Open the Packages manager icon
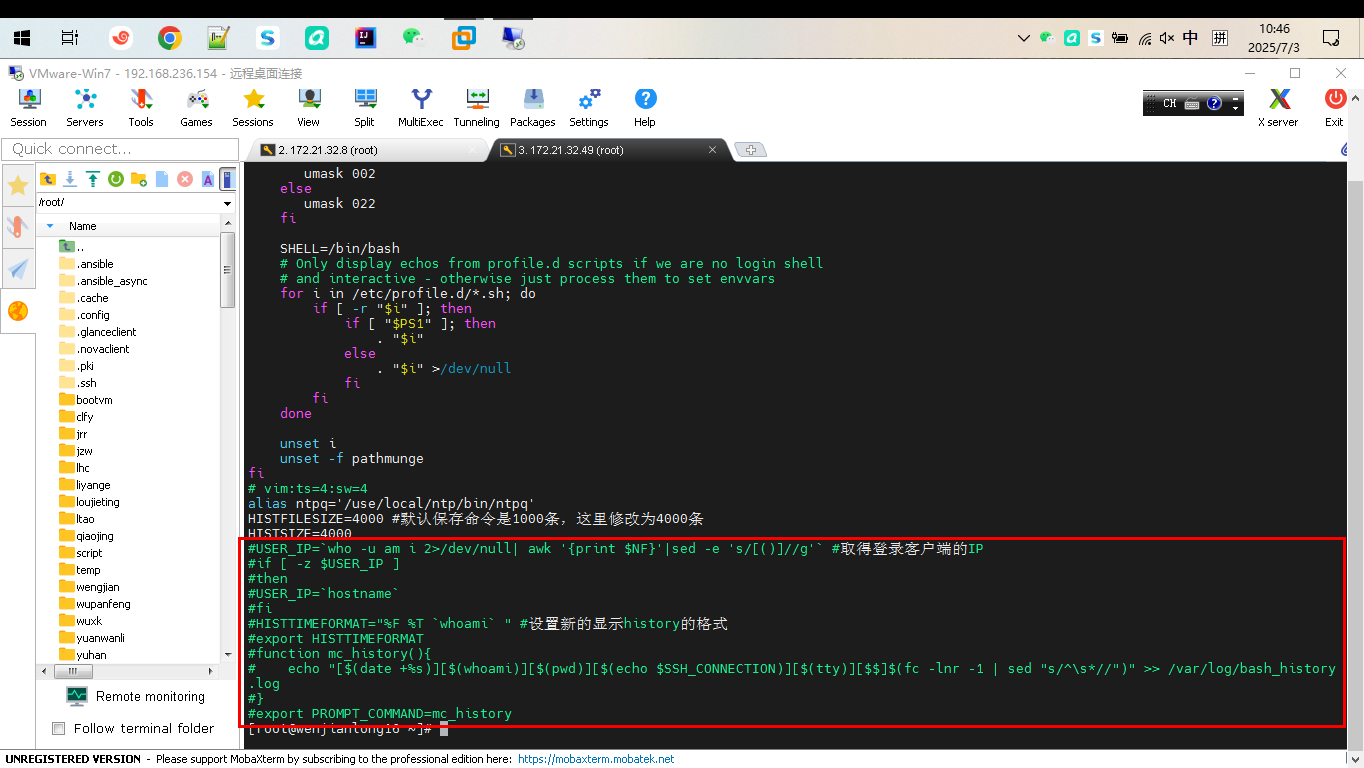1364x768 pixels. point(532,108)
